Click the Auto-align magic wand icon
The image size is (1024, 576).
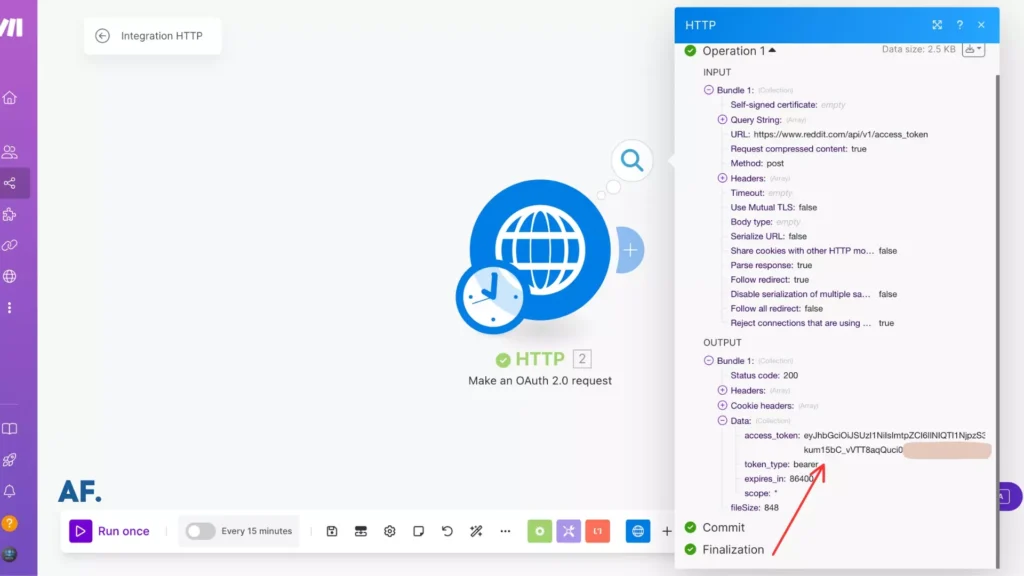point(476,531)
